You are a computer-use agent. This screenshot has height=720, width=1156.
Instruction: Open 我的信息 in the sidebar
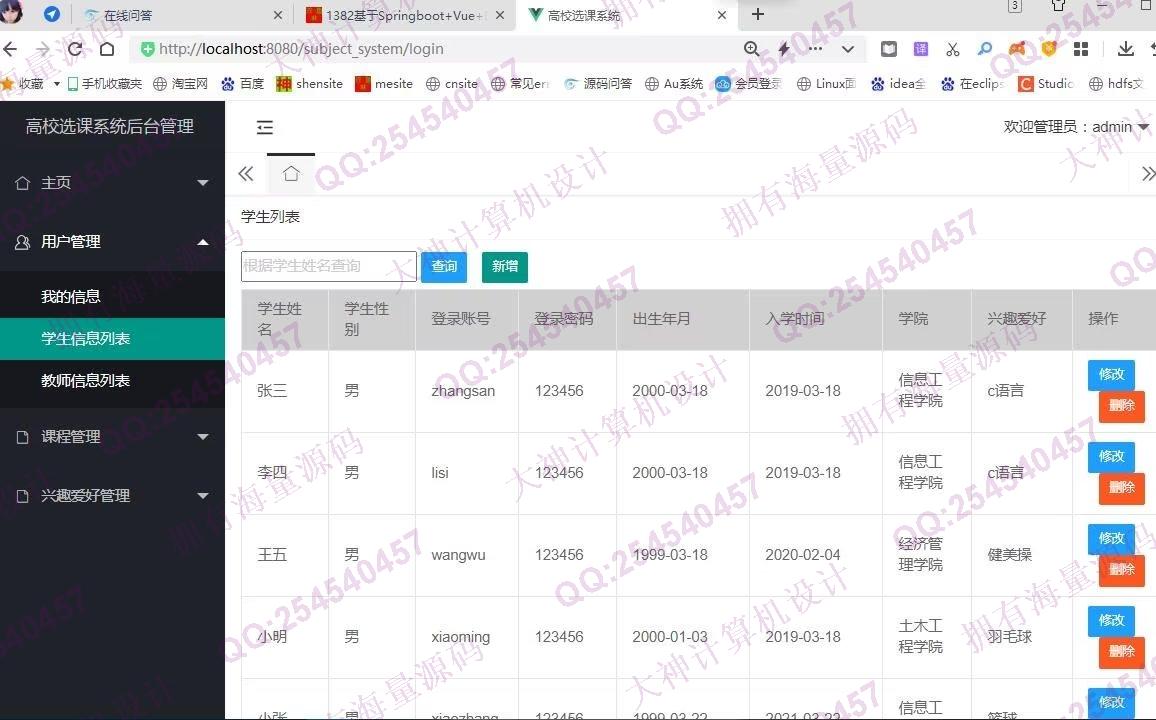[x=112, y=296]
